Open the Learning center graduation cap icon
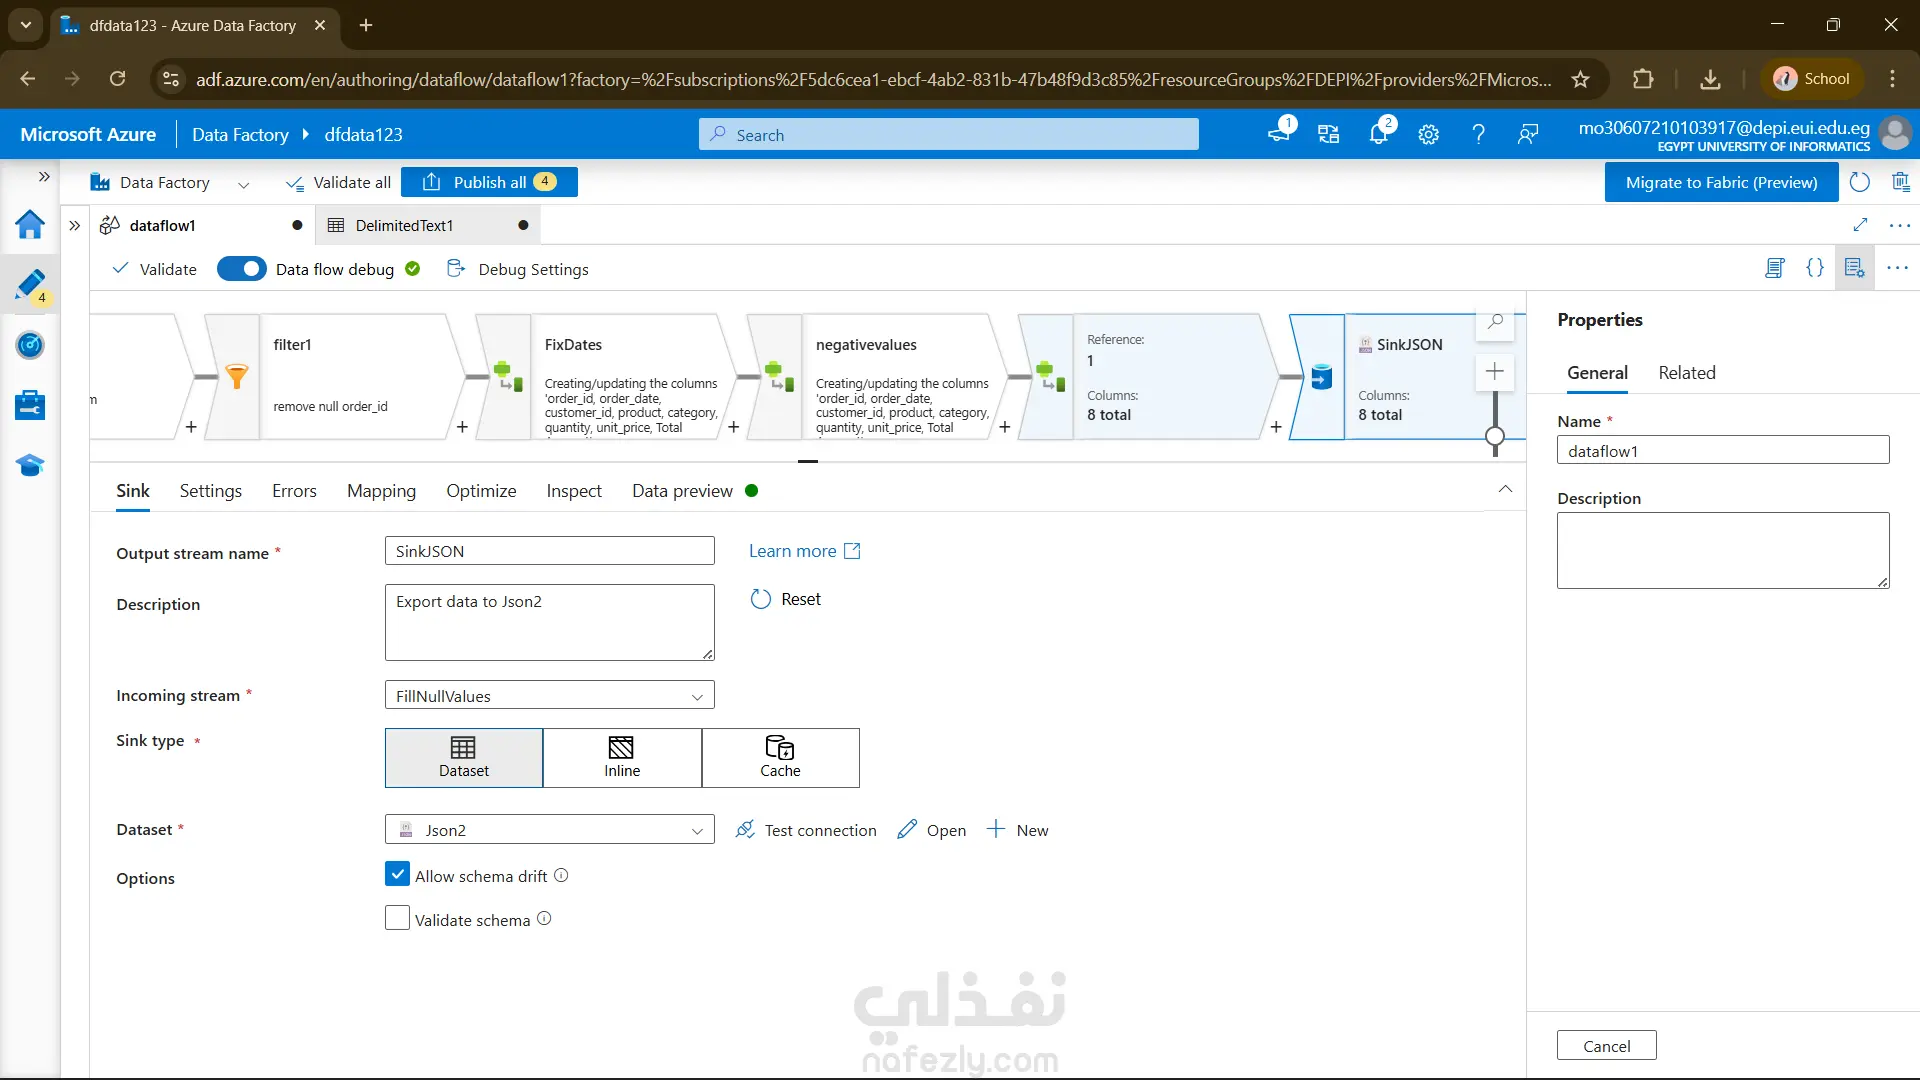This screenshot has width=1920, height=1080. pos(30,465)
